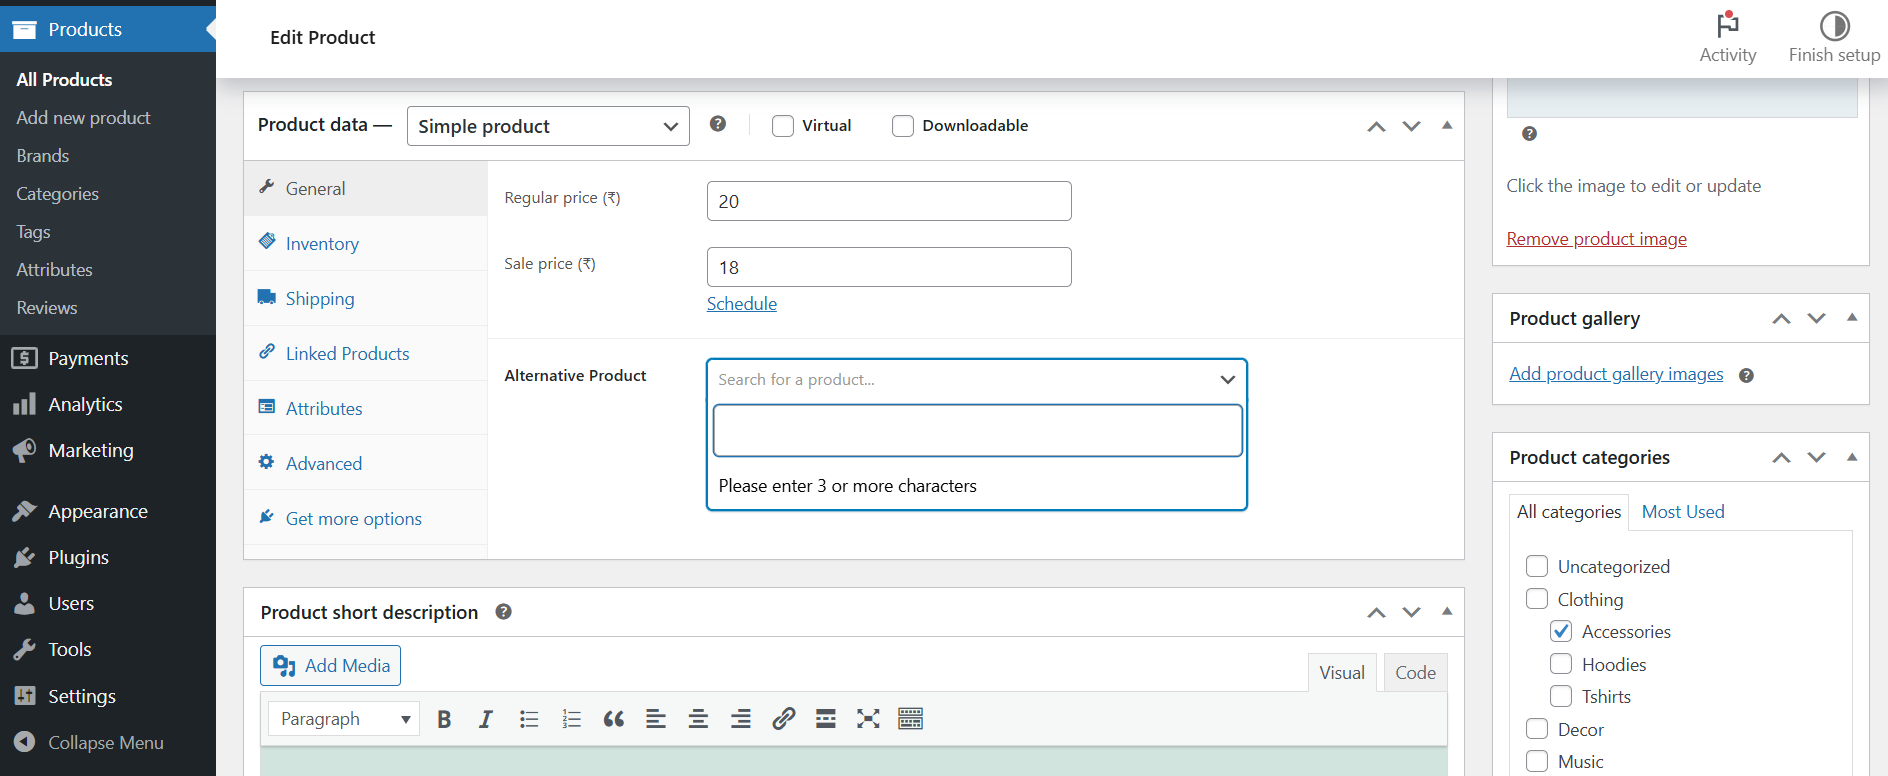Image resolution: width=1888 pixels, height=776 pixels.
Task: Apply blockquote formatting
Action: (x=614, y=719)
